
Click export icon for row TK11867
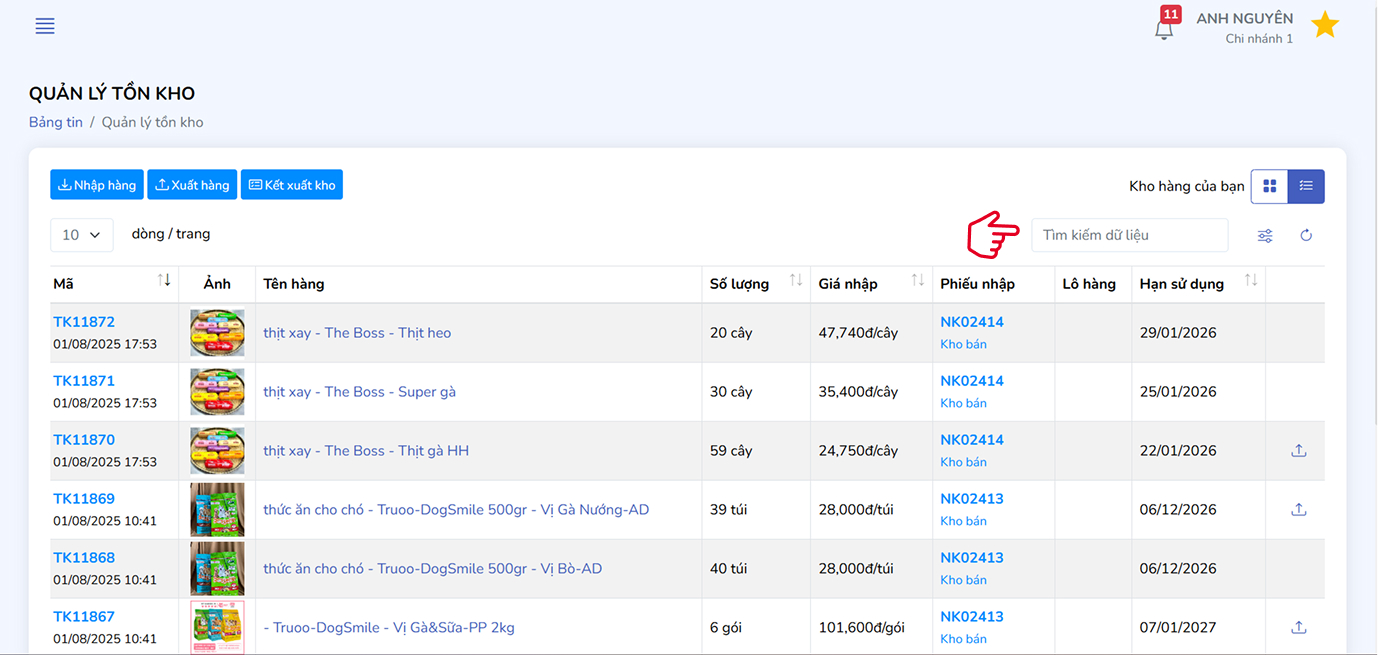coord(1299,628)
